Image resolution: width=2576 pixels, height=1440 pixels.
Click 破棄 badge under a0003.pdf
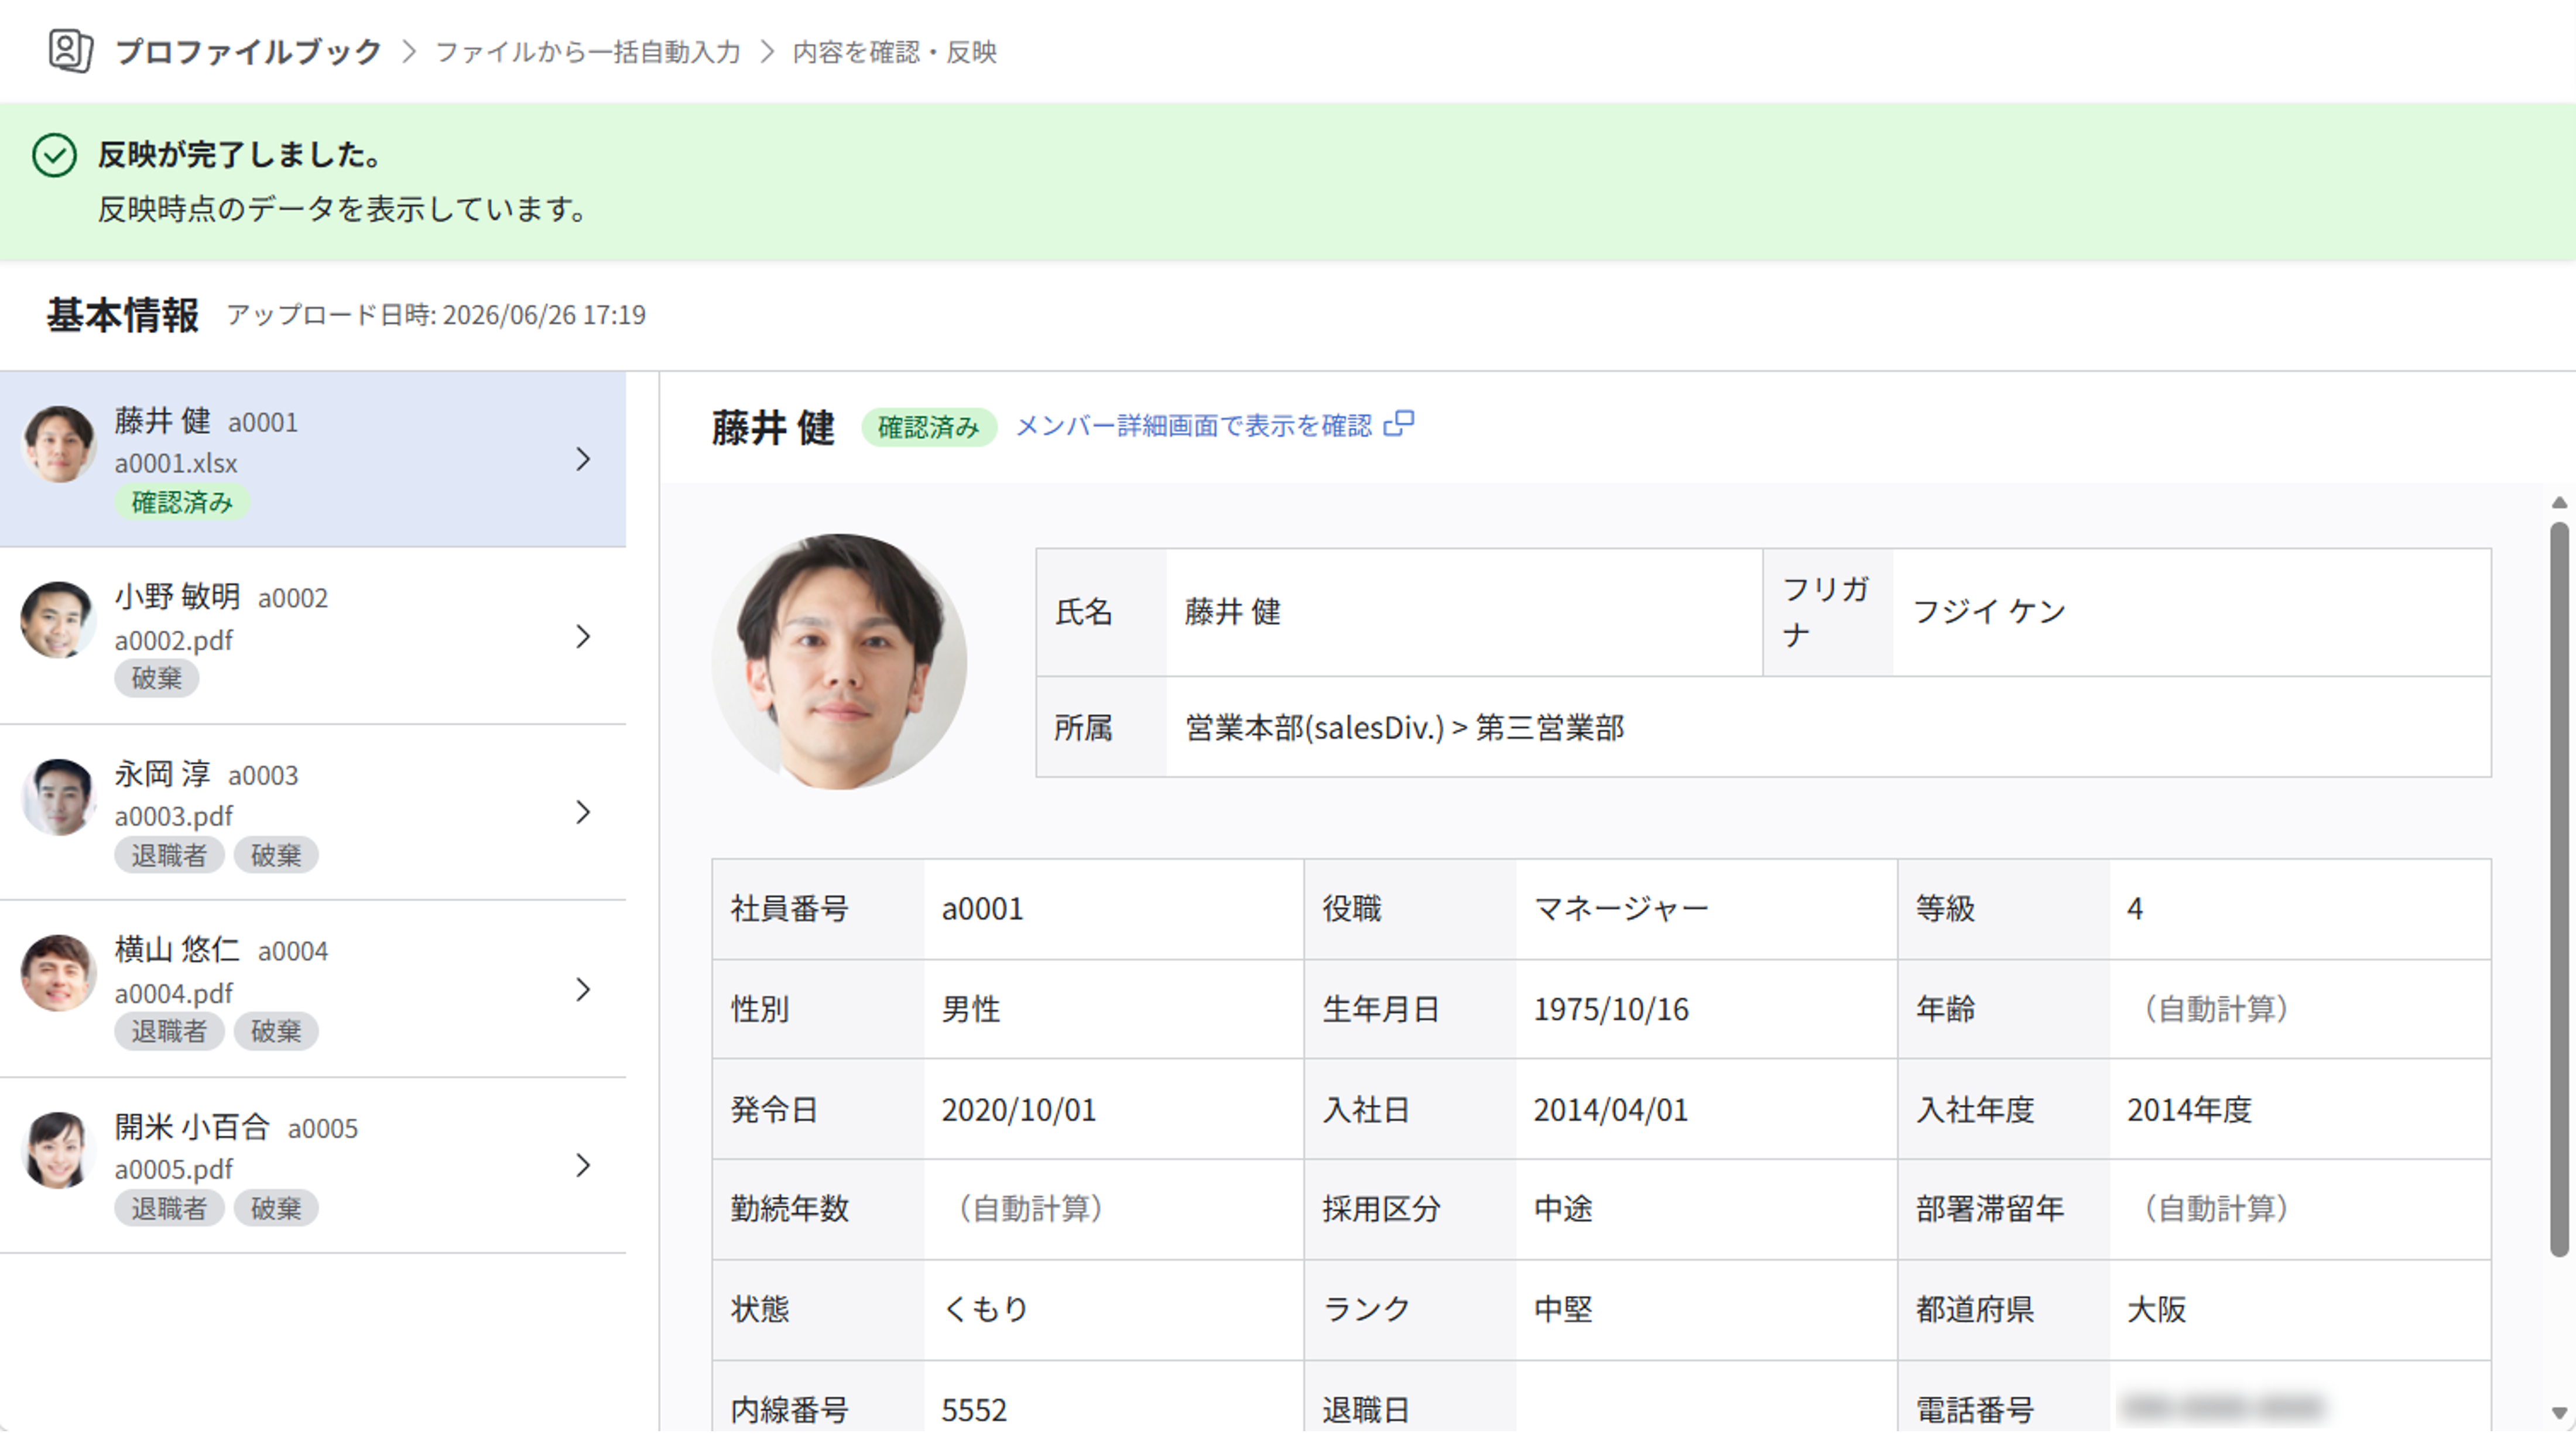tap(276, 855)
